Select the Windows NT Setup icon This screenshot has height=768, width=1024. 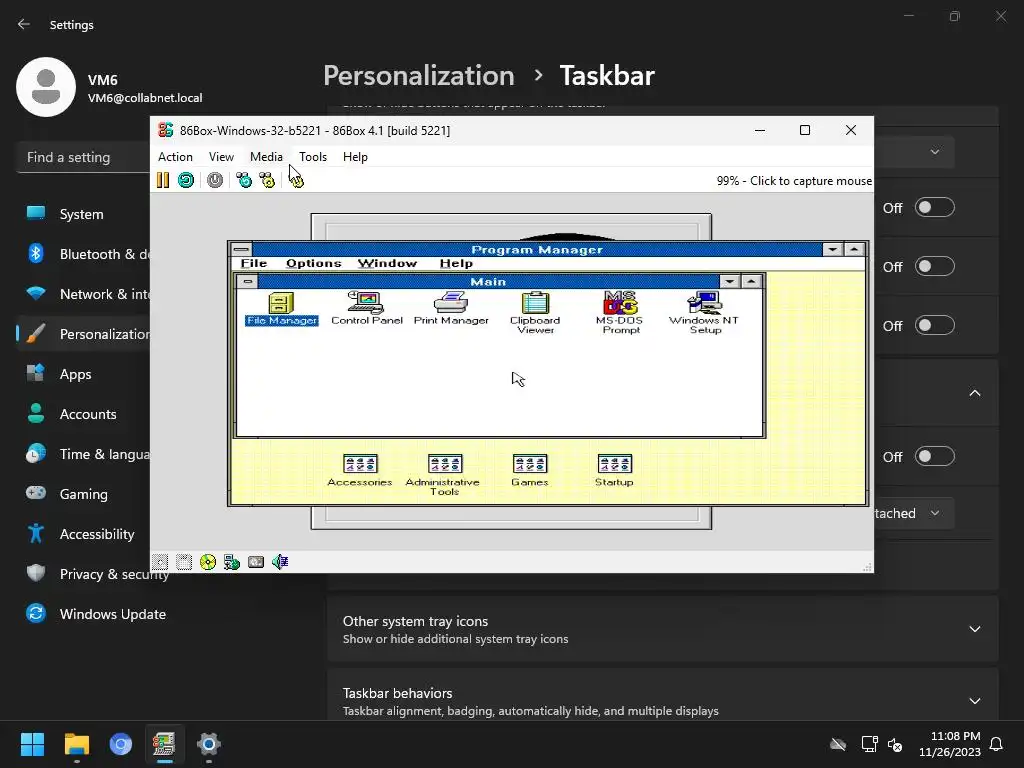(x=705, y=313)
